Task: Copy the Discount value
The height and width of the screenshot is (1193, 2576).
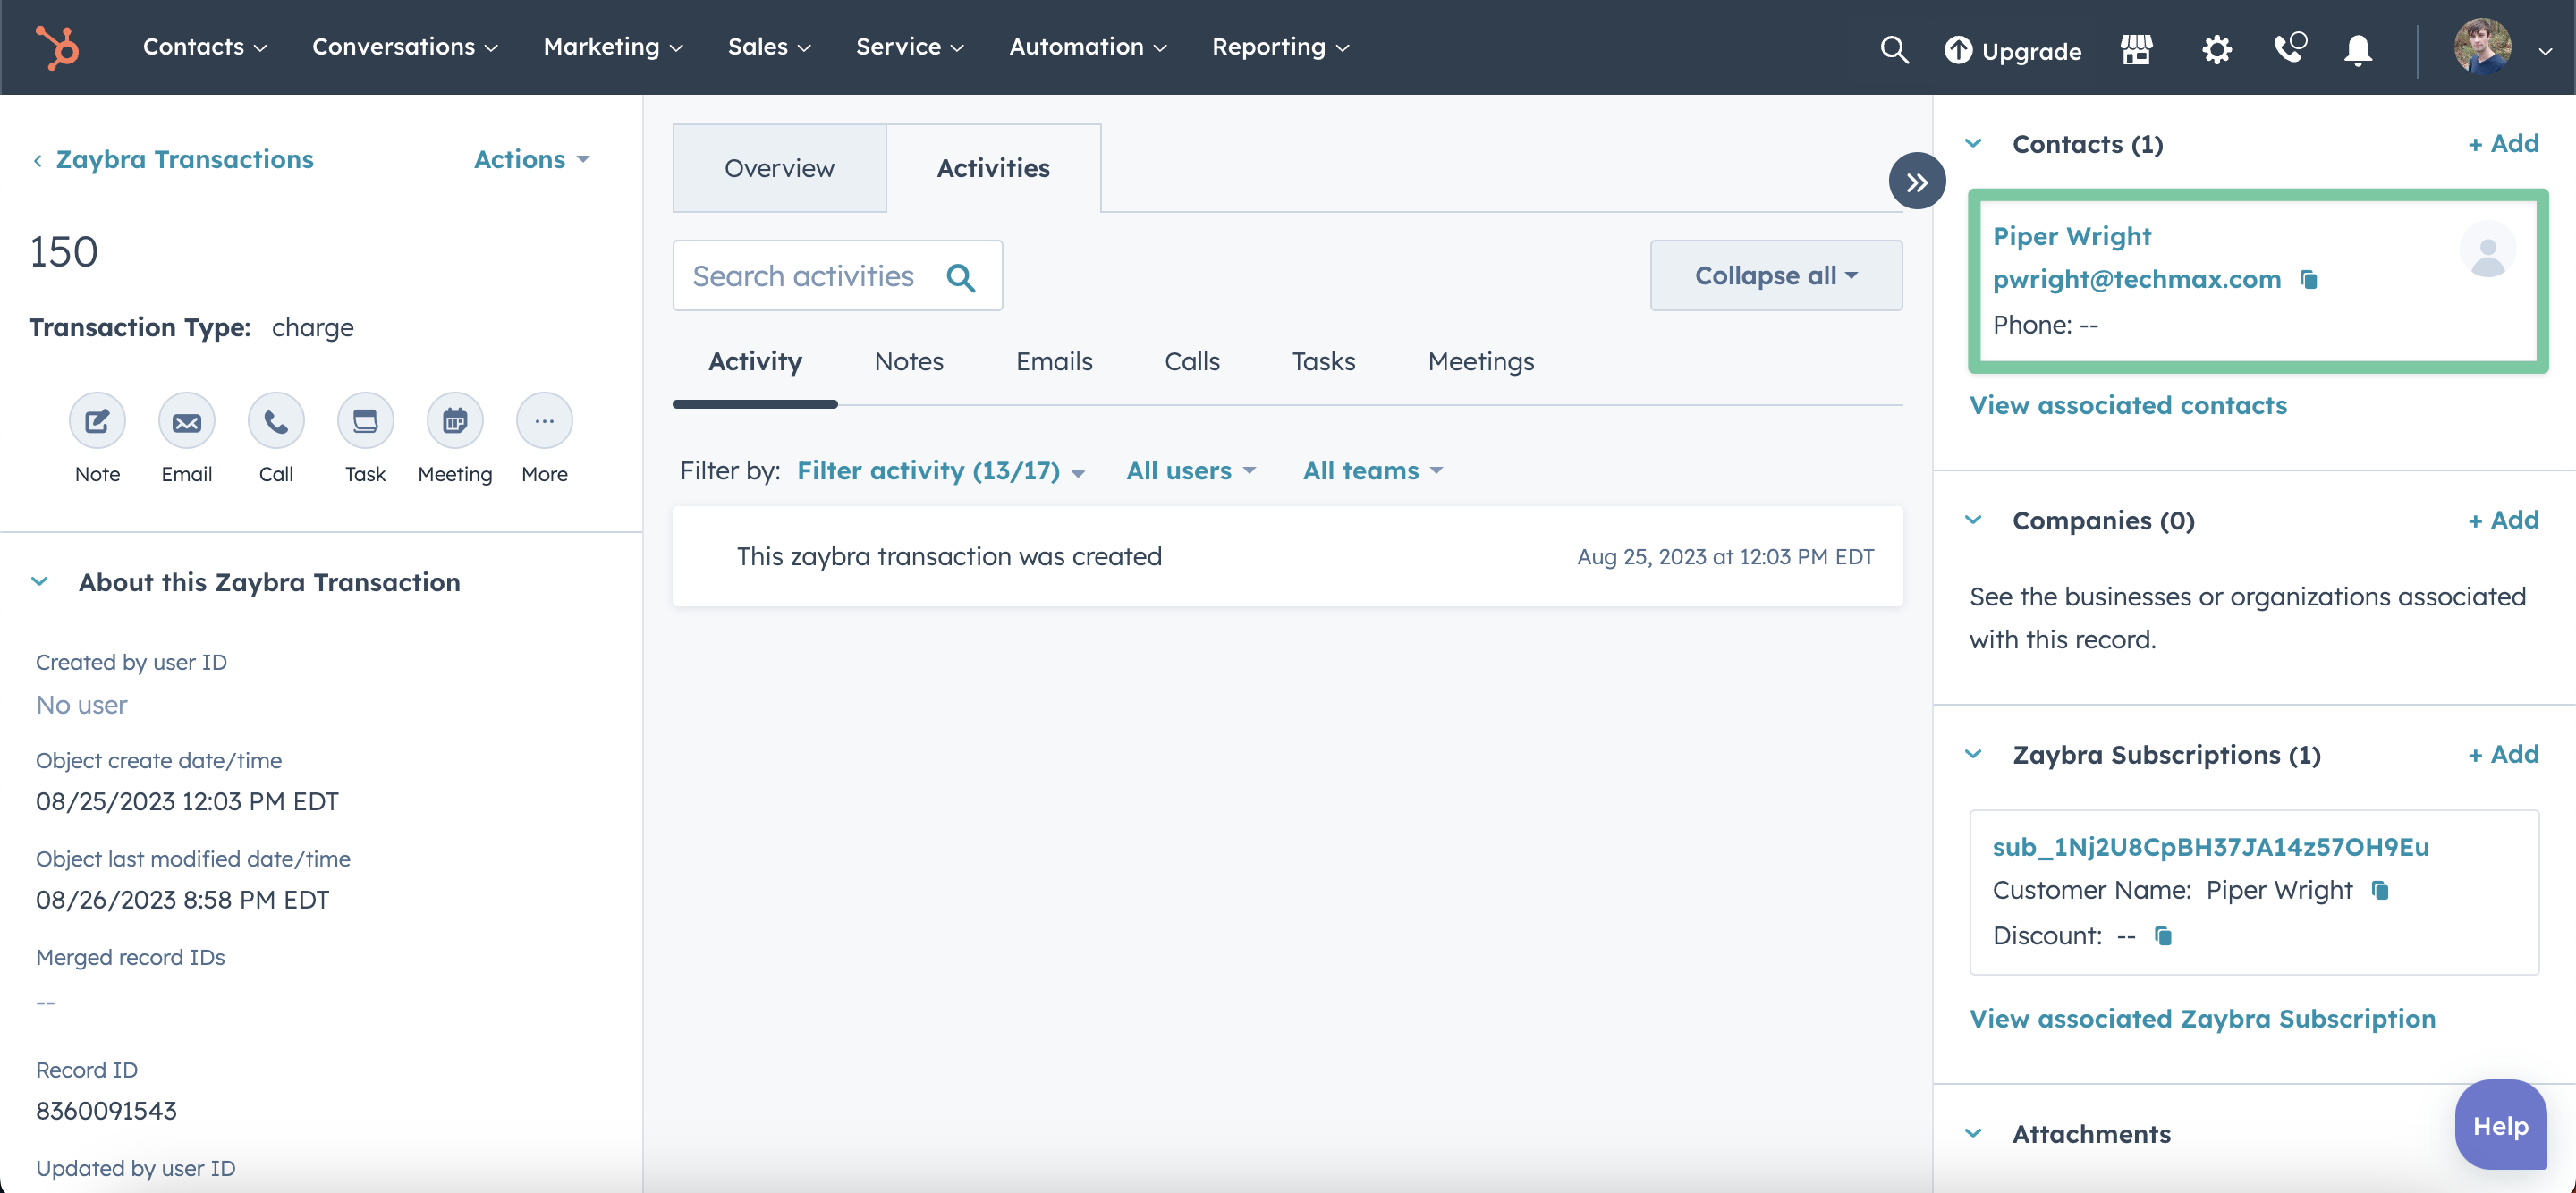Action: [2163, 936]
